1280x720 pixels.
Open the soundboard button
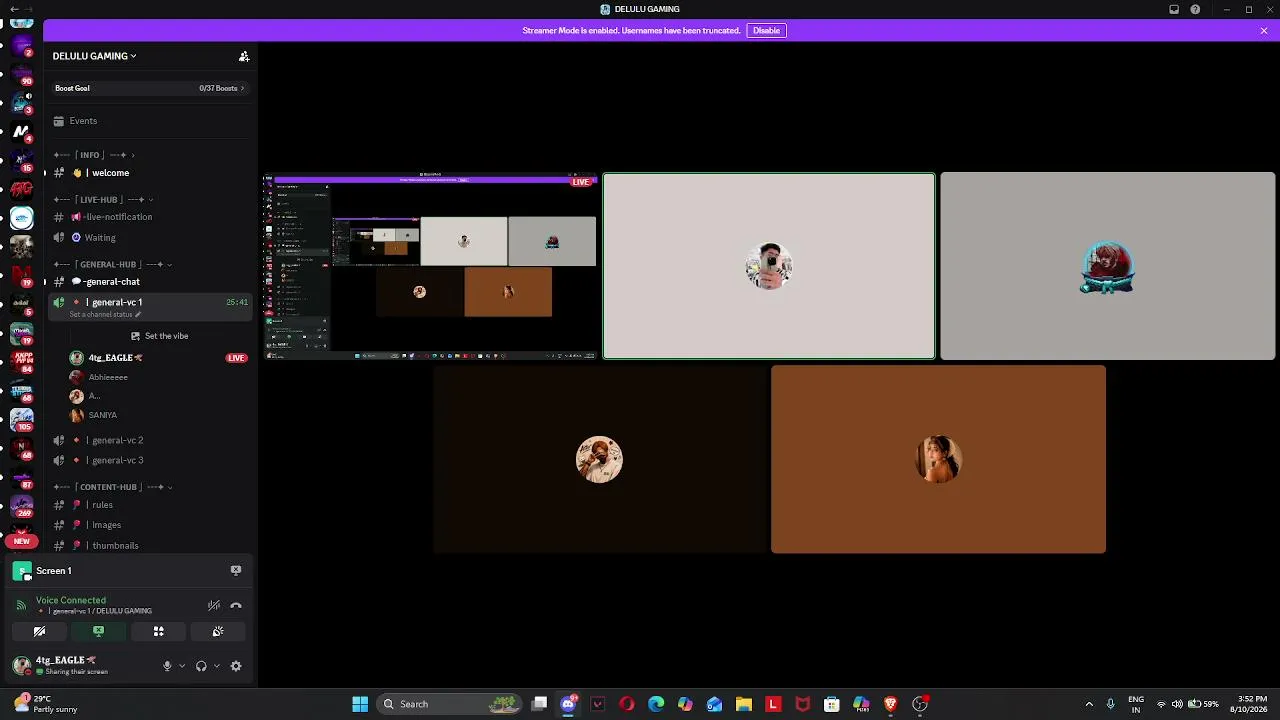tap(218, 631)
